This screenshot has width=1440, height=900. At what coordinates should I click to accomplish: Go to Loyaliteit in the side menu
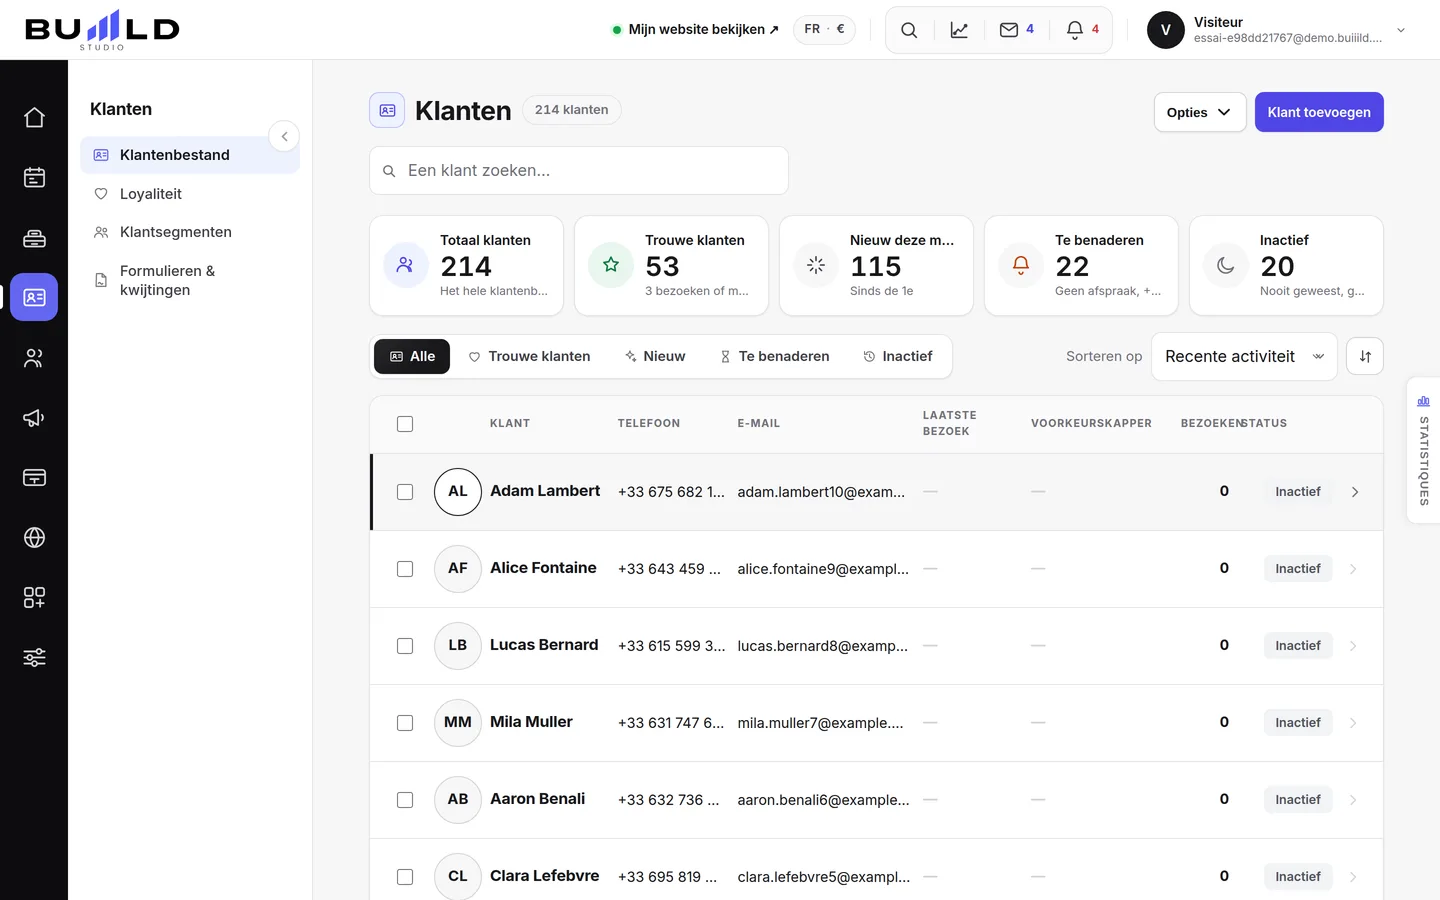(x=190, y=194)
